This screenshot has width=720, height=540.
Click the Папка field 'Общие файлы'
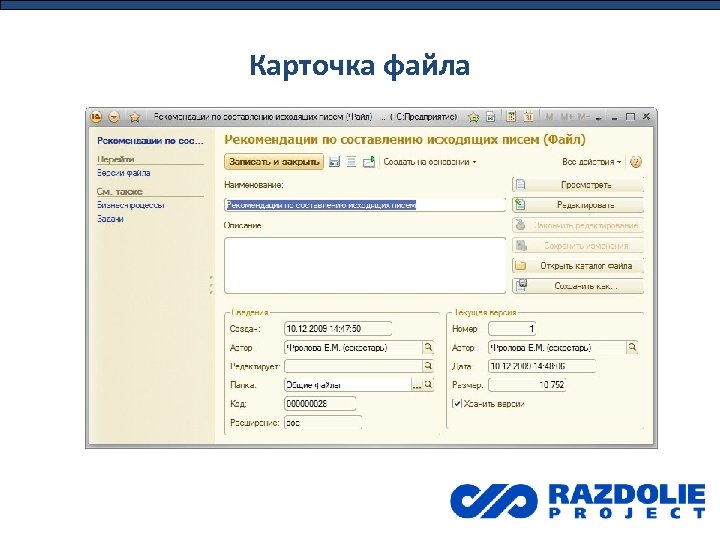pos(347,385)
